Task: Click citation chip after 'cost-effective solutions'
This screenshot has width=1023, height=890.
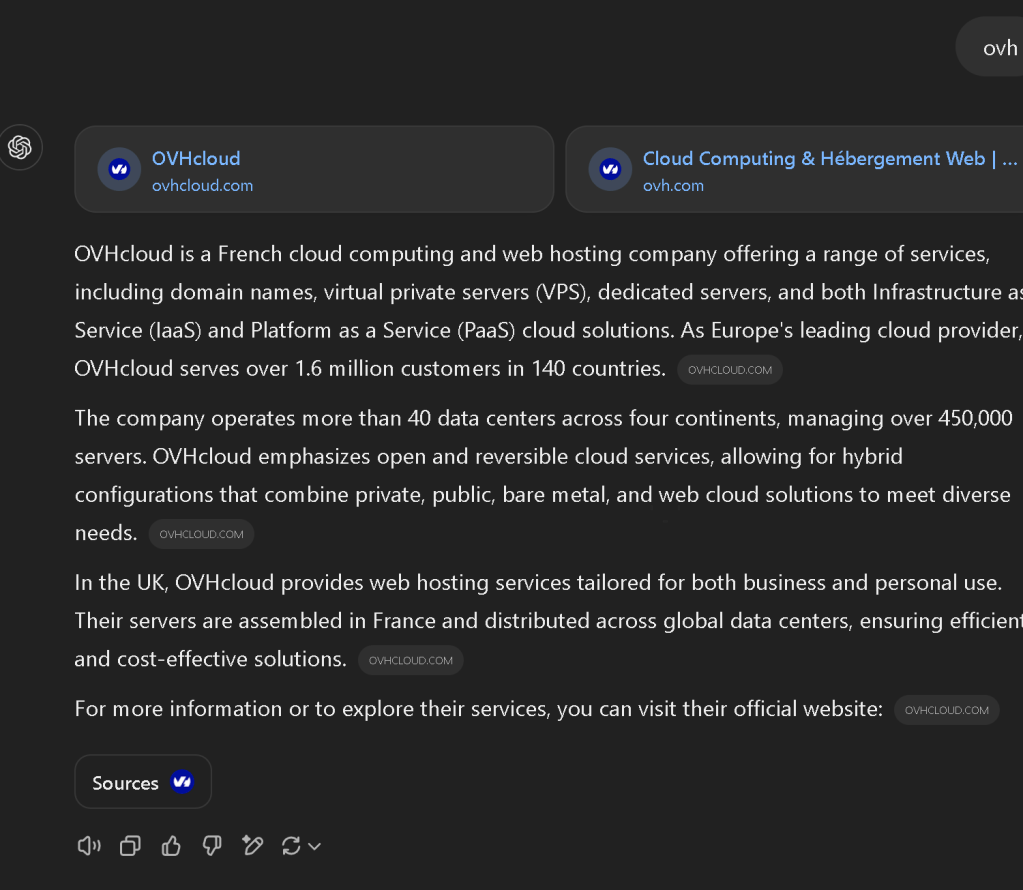Action: pos(411,660)
